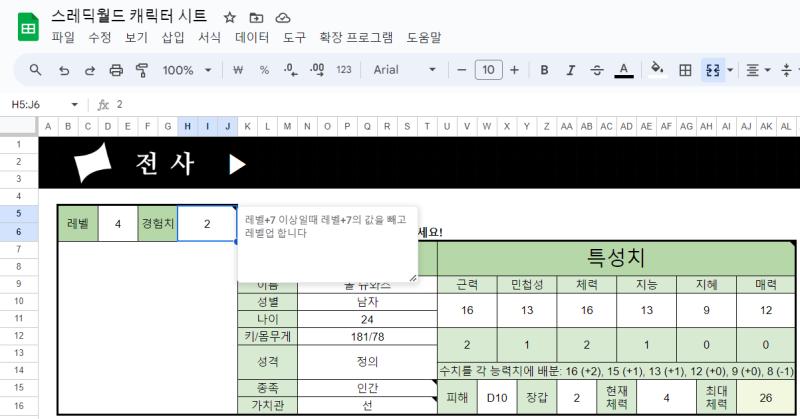Image resolution: width=800 pixels, height=419 pixels.
Task: Select the experience cell showing 2
Action: coord(207,224)
